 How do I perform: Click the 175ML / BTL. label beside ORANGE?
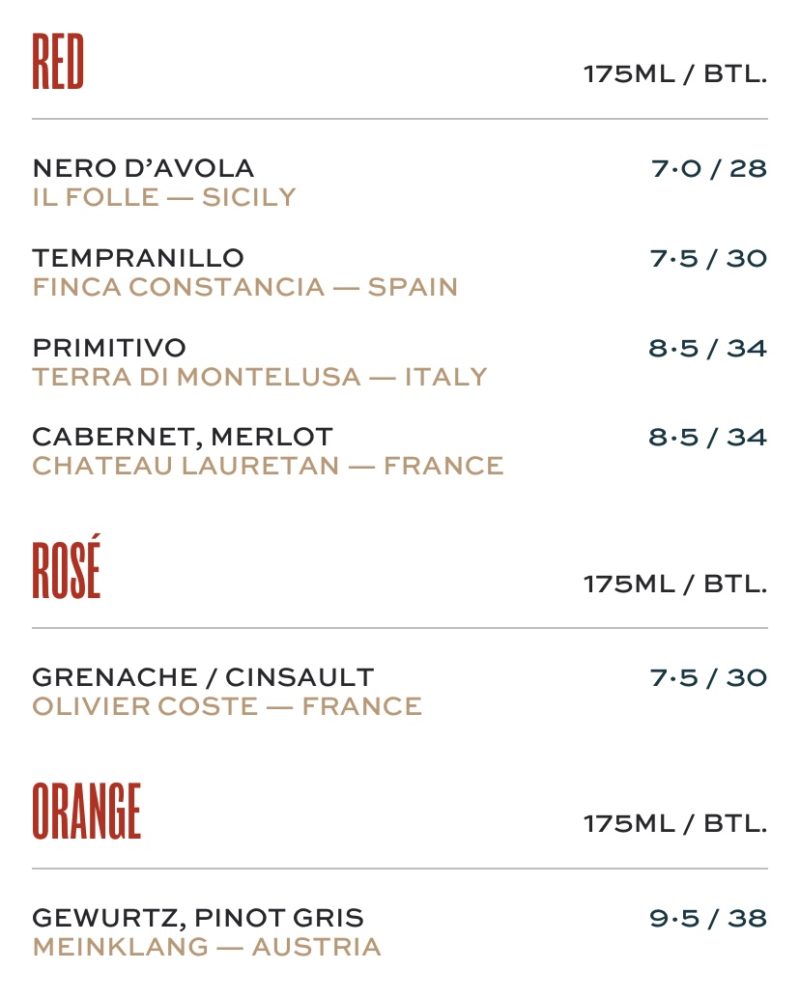click(675, 824)
